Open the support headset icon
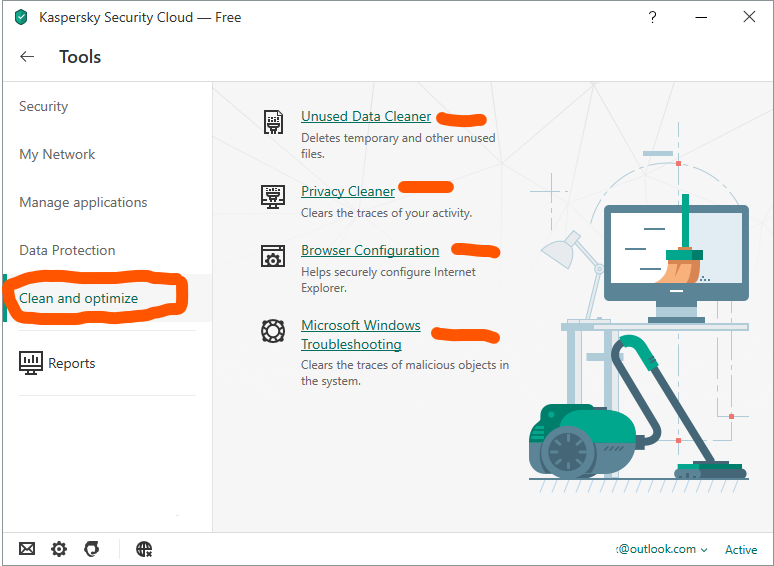 [x=91, y=548]
